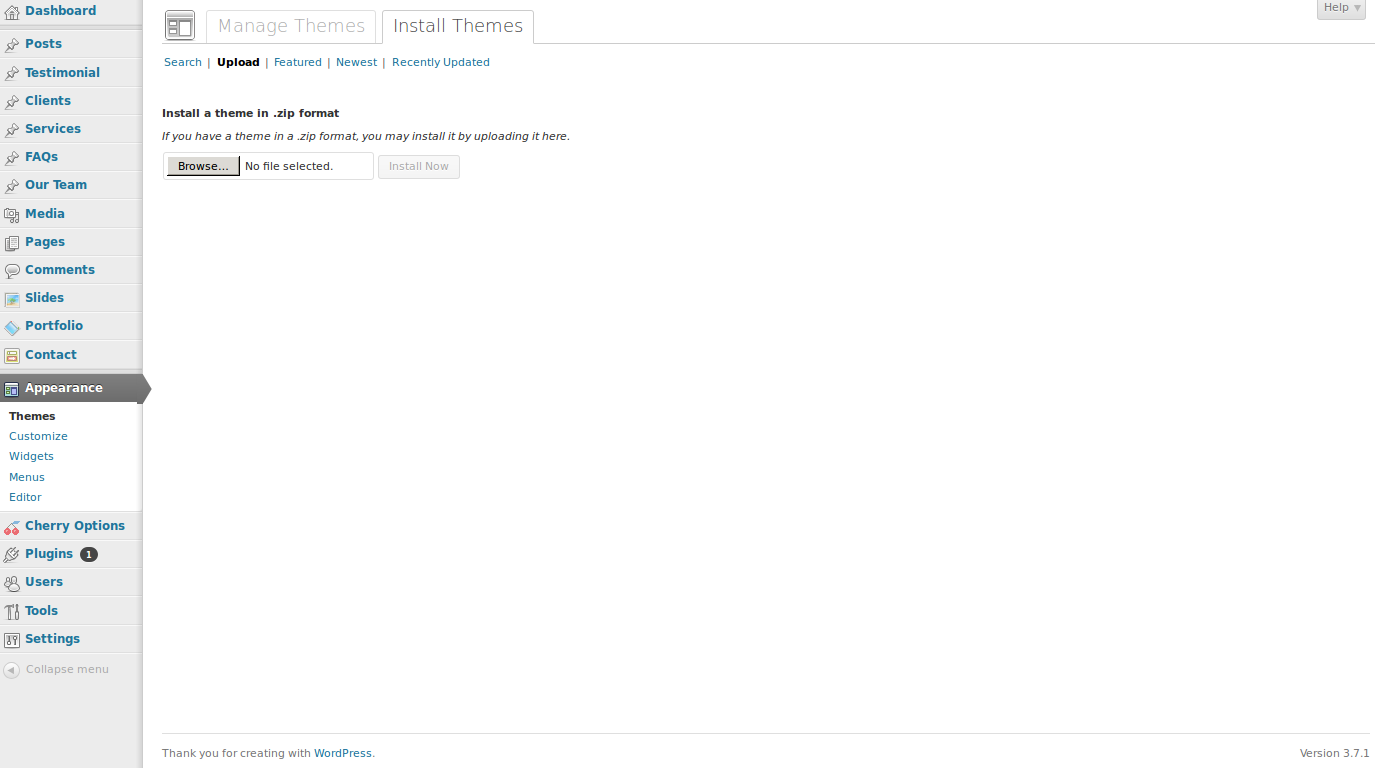Click the Plugins update count badge
The height and width of the screenshot is (768, 1386).
pos(89,554)
